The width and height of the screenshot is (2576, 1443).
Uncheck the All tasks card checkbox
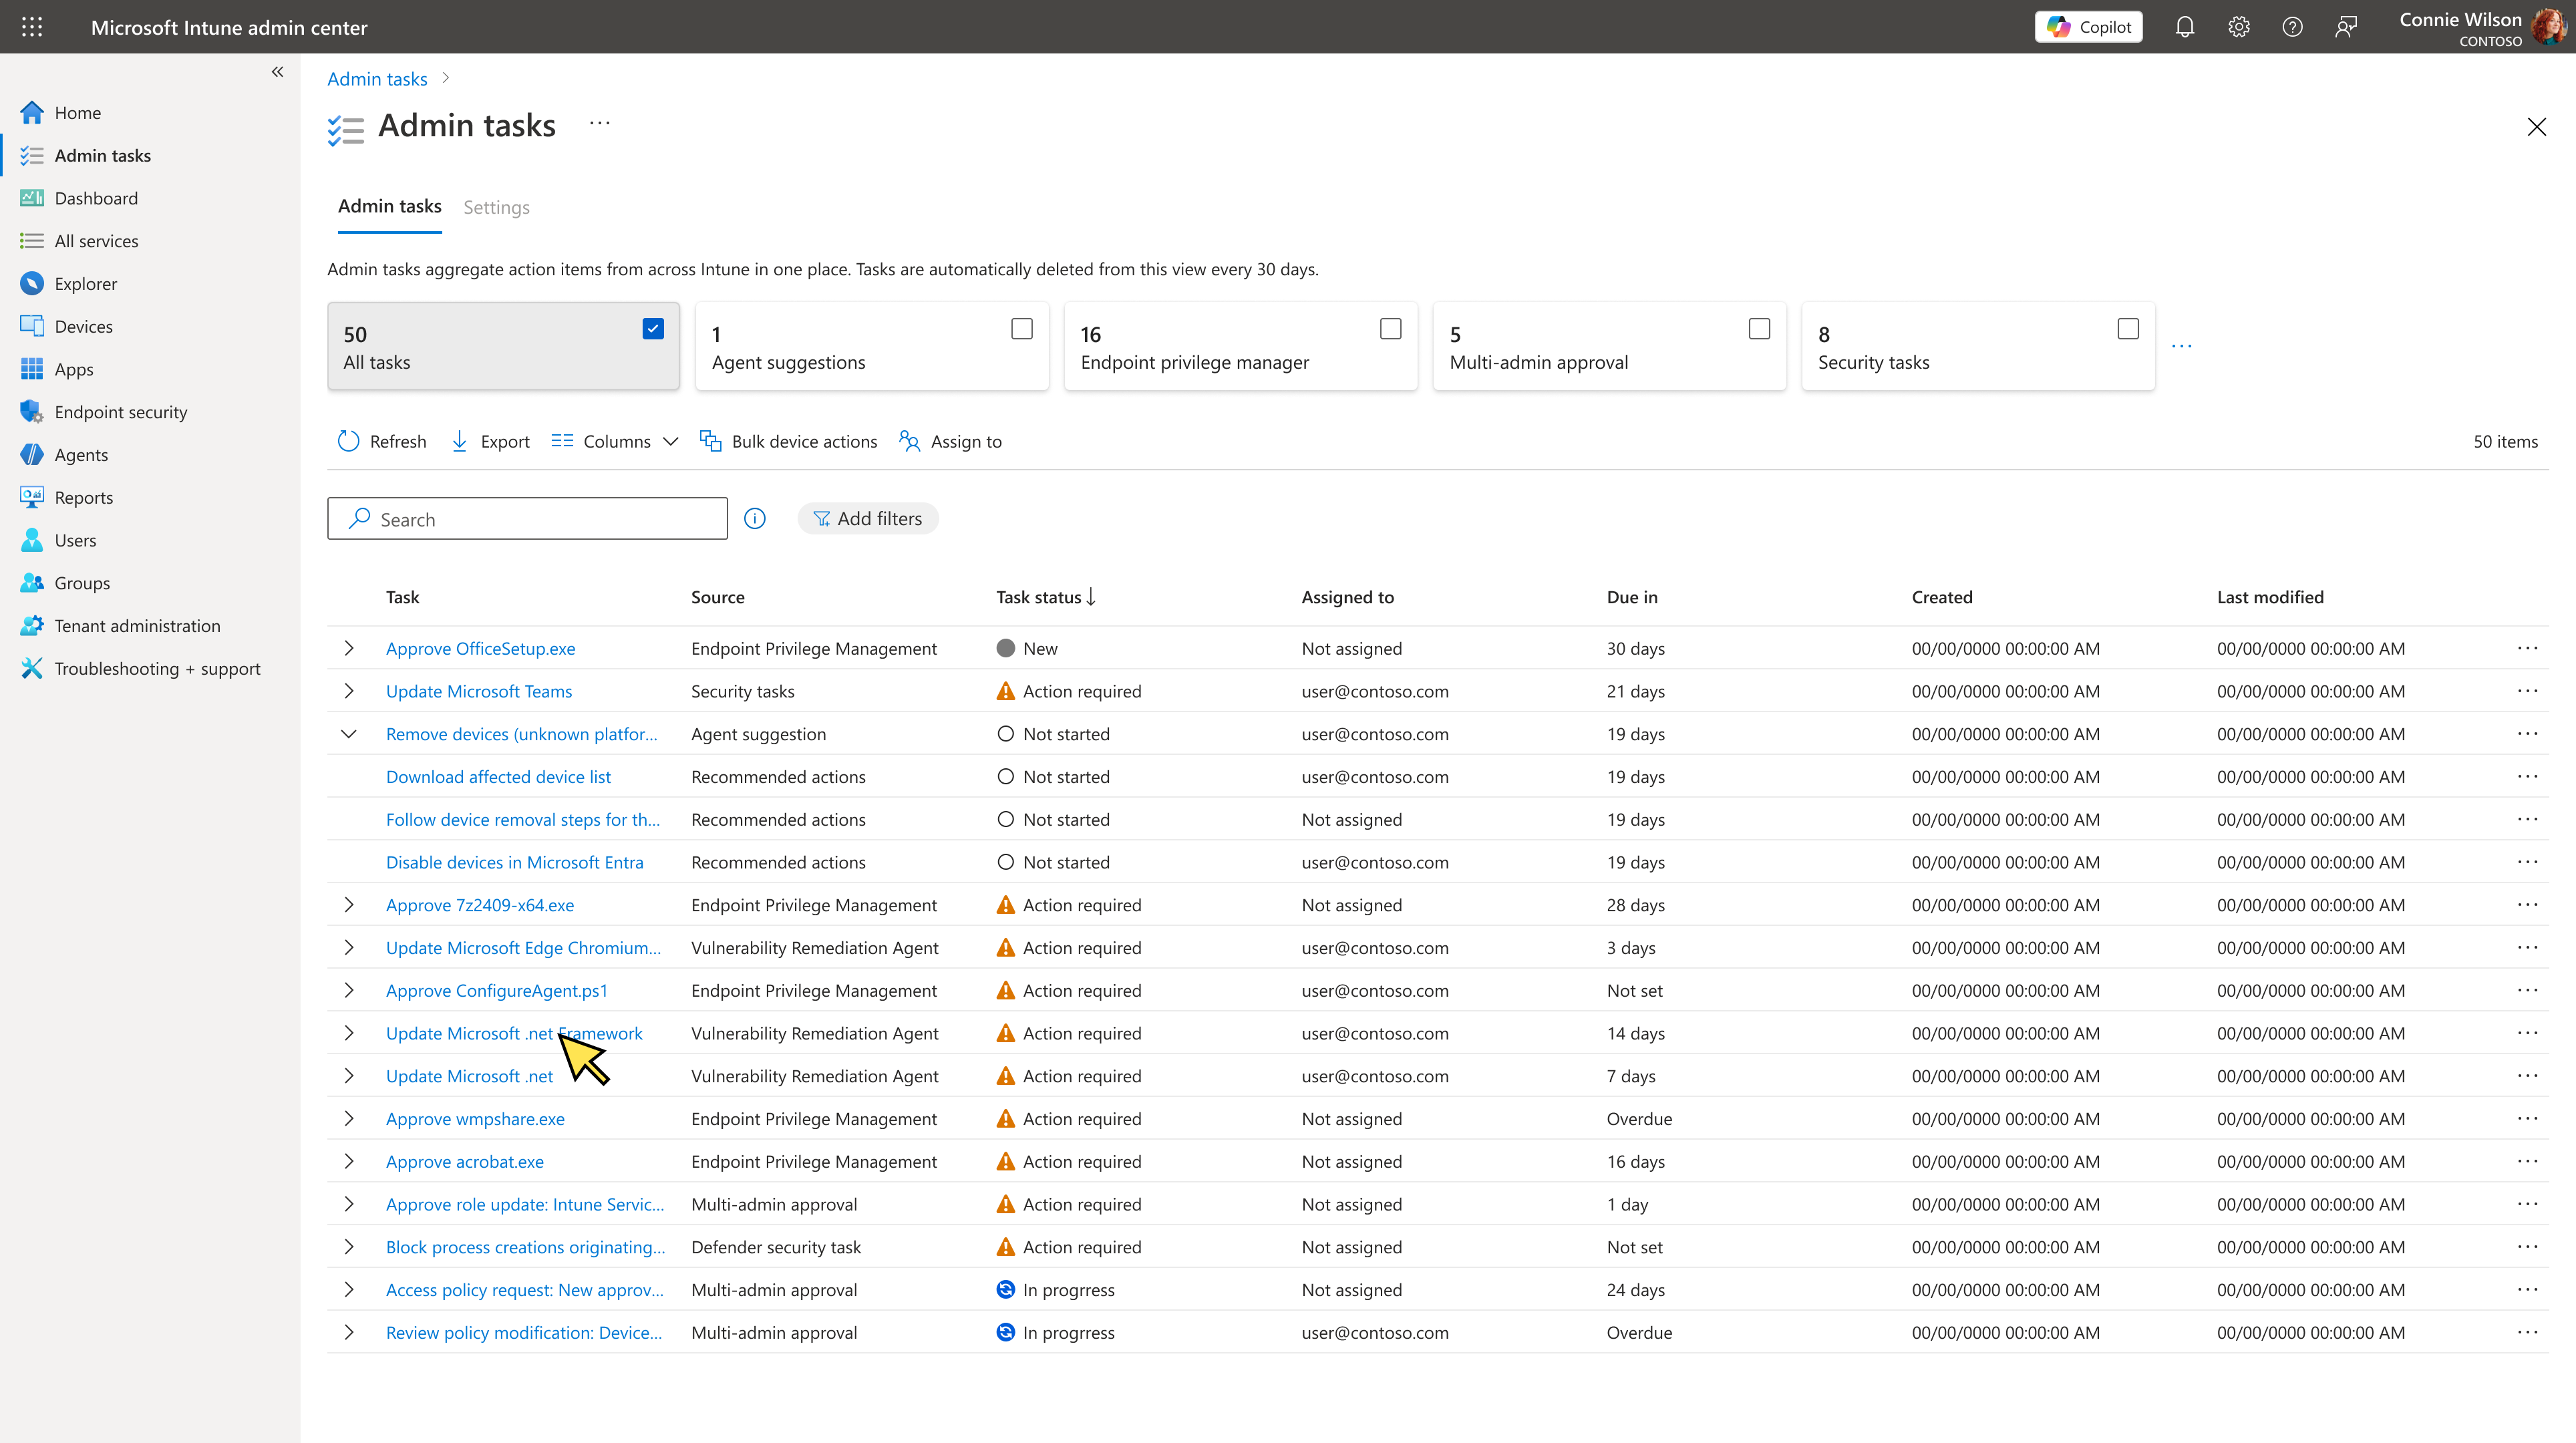pyautogui.click(x=653, y=329)
